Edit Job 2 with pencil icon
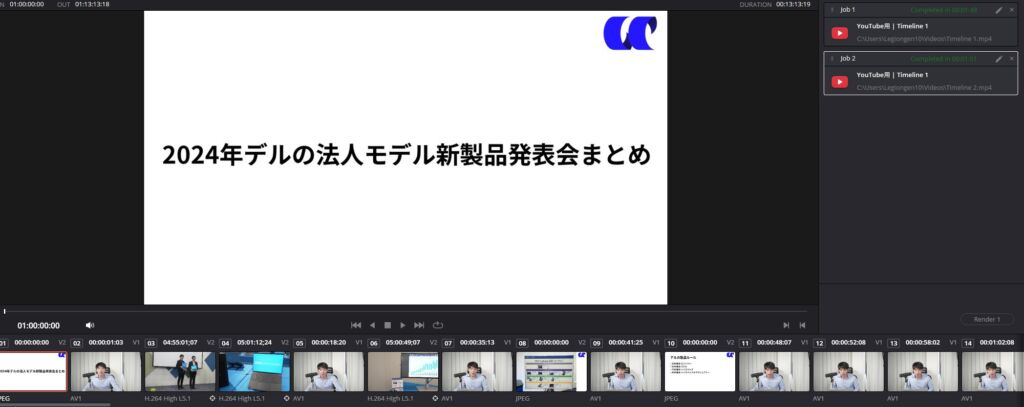The image size is (1024, 407). point(999,59)
